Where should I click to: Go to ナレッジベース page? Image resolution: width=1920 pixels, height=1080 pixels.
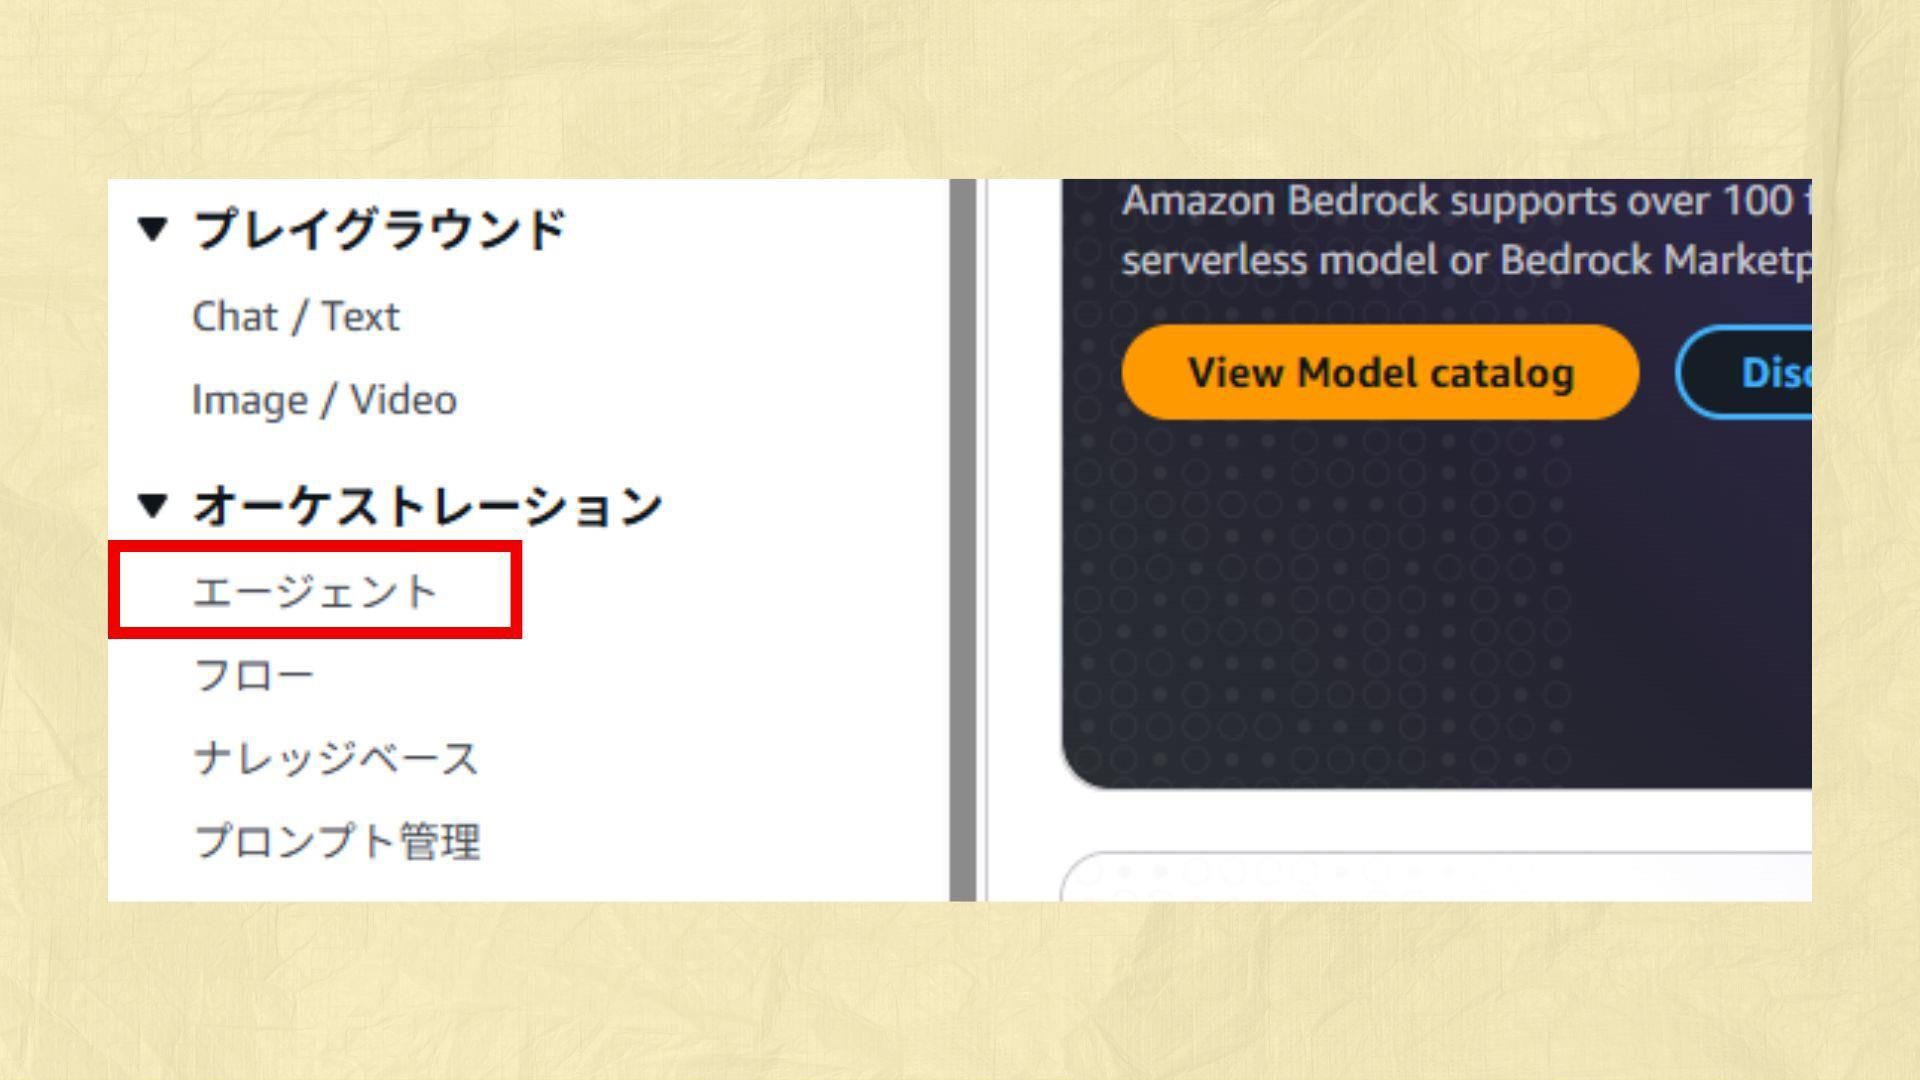click(x=337, y=758)
